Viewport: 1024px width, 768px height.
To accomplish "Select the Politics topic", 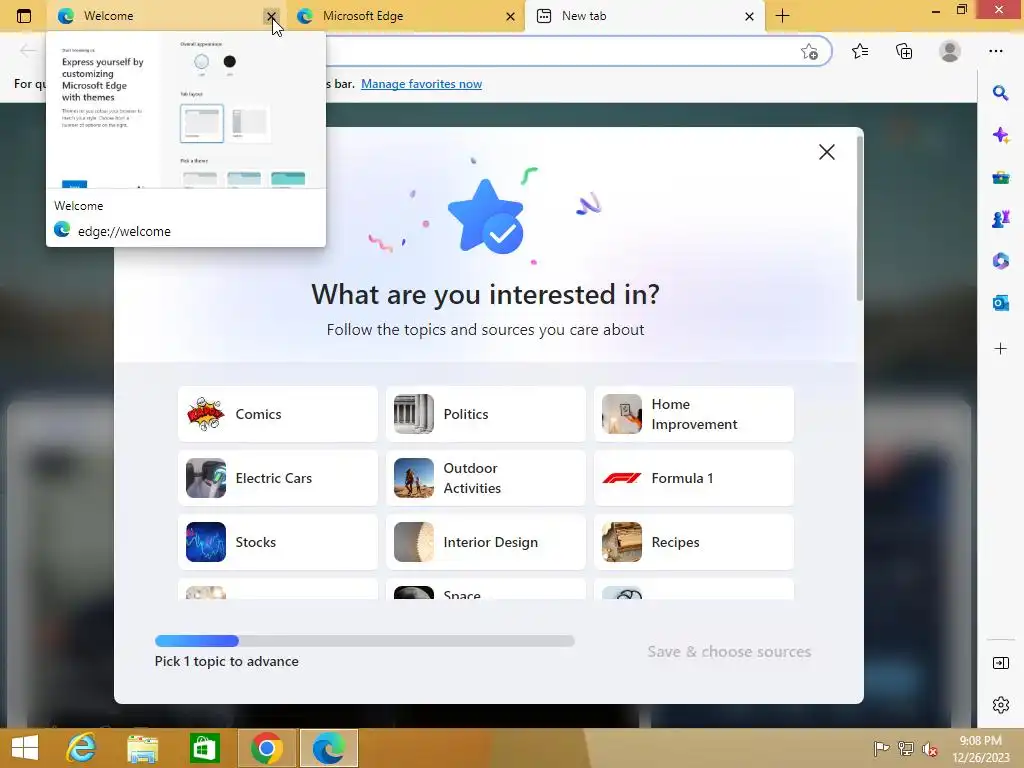I will pyautogui.click(x=486, y=414).
